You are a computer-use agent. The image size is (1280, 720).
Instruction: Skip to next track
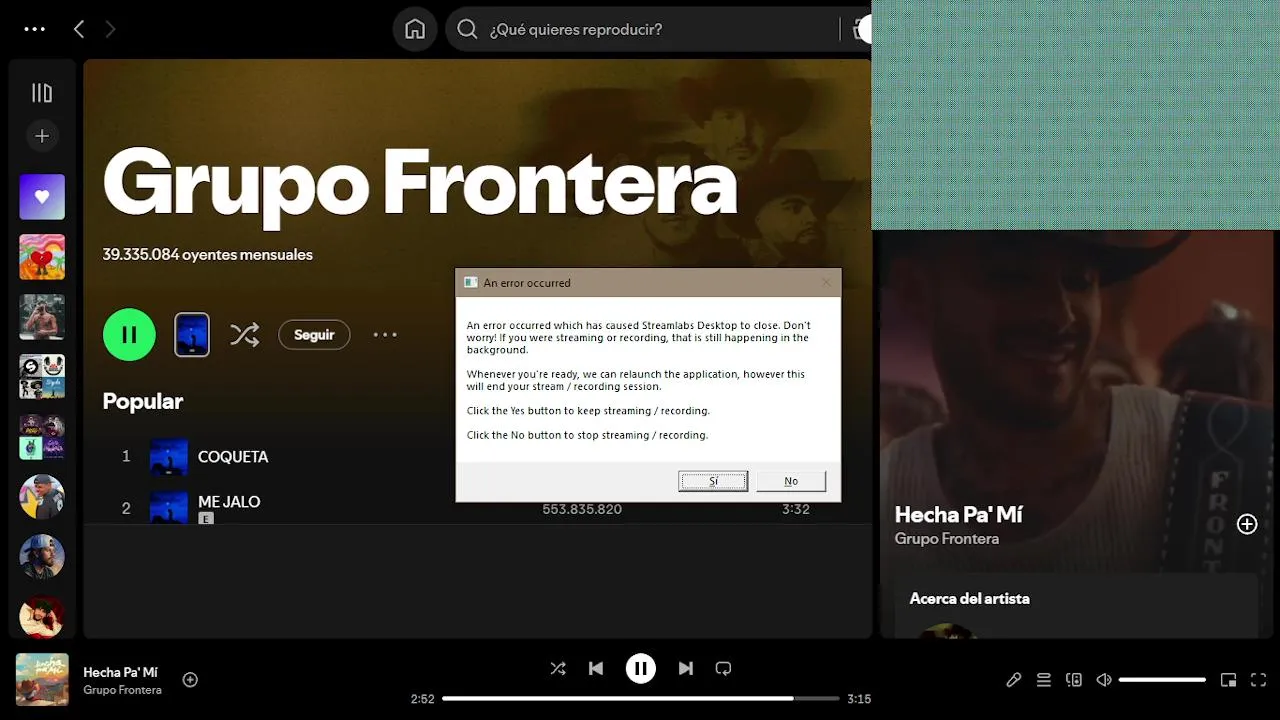click(686, 668)
